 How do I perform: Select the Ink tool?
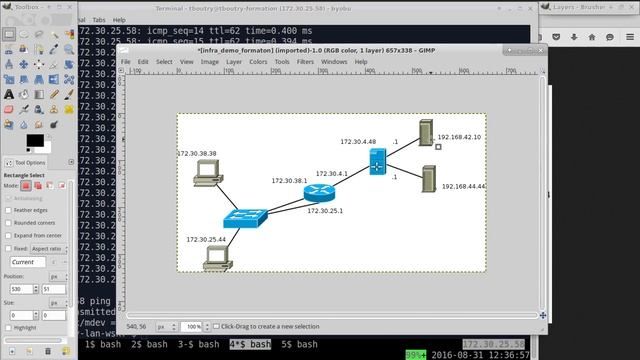[x=39, y=110]
